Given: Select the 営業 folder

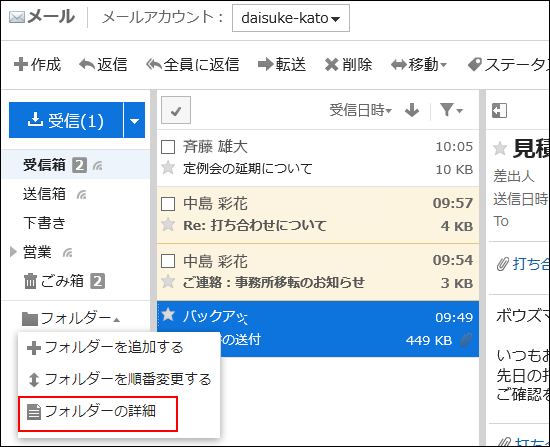Looking at the screenshot, I should point(37,252).
